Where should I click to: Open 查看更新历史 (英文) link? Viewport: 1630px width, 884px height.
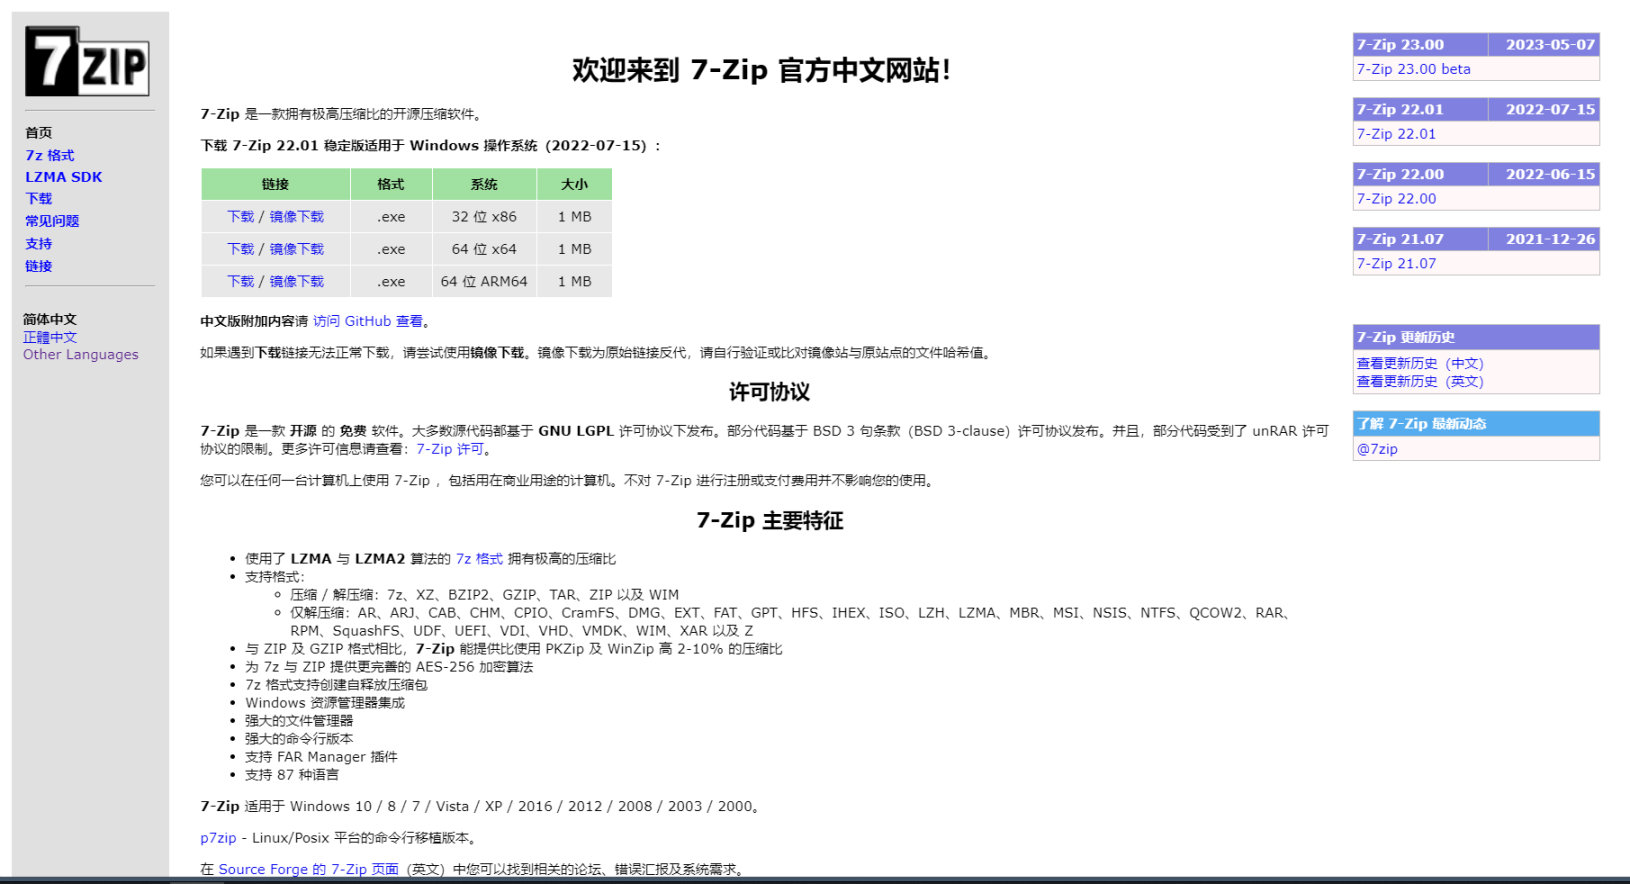(x=1420, y=382)
